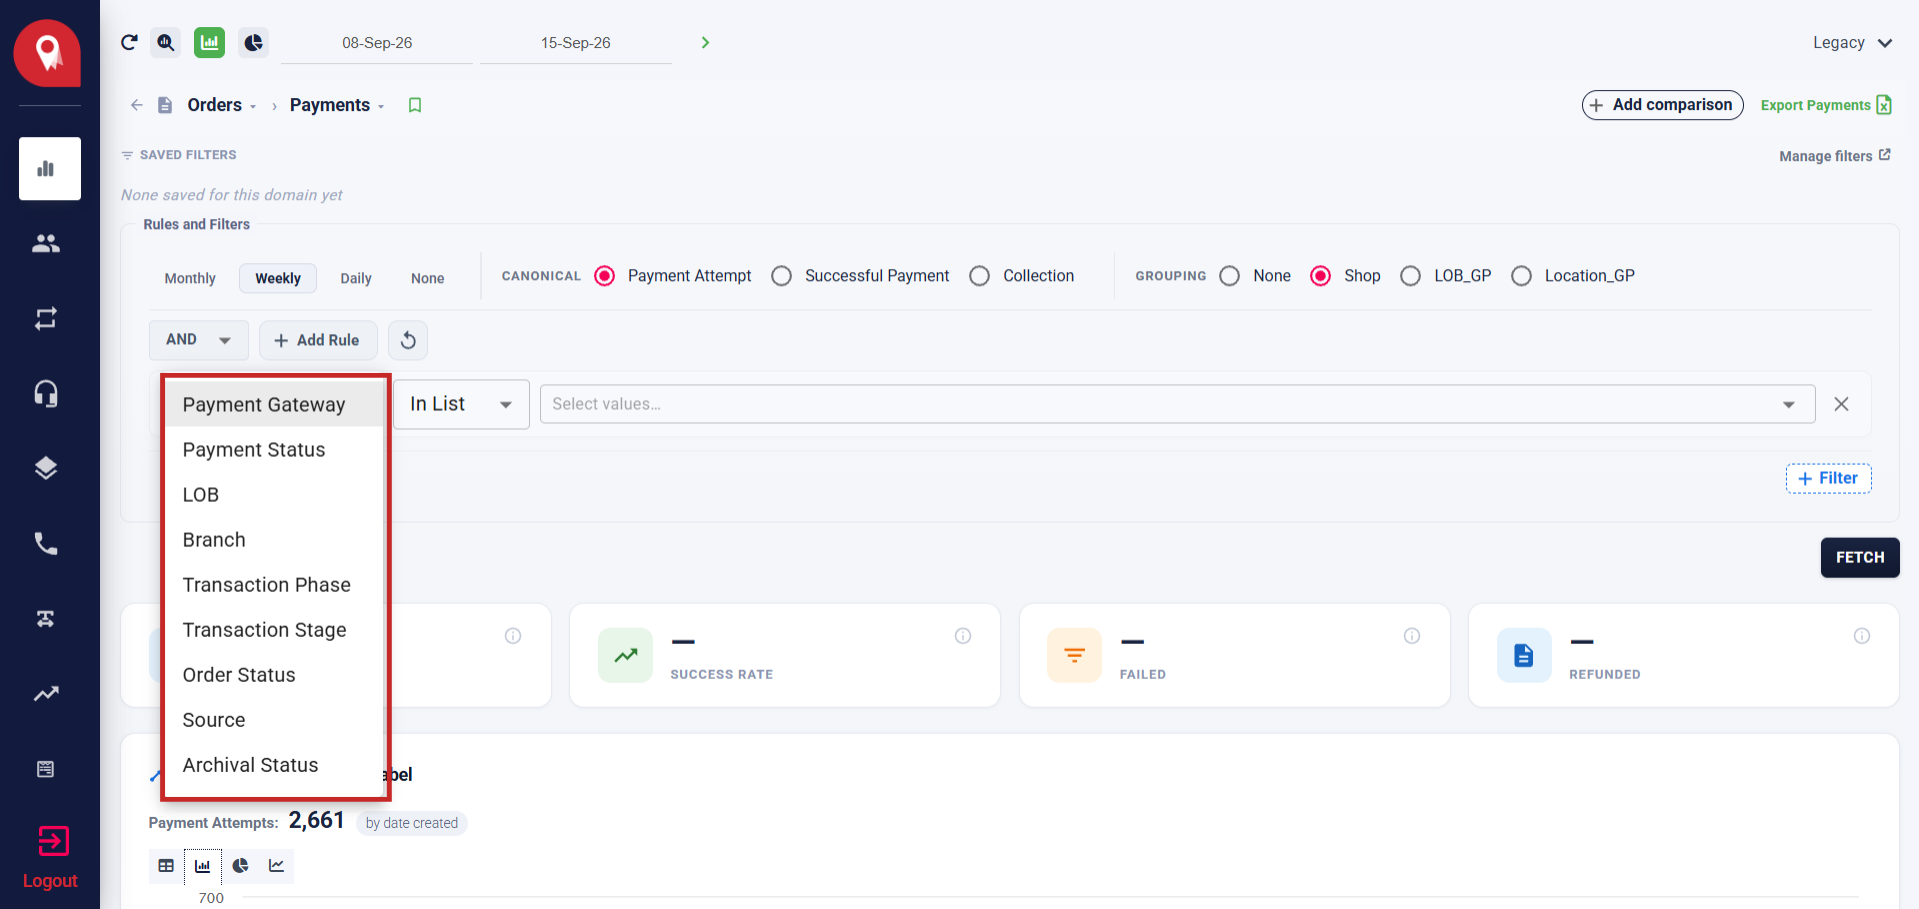
Task: Choose Payment Status from field list
Action: pyautogui.click(x=274, y=450)
